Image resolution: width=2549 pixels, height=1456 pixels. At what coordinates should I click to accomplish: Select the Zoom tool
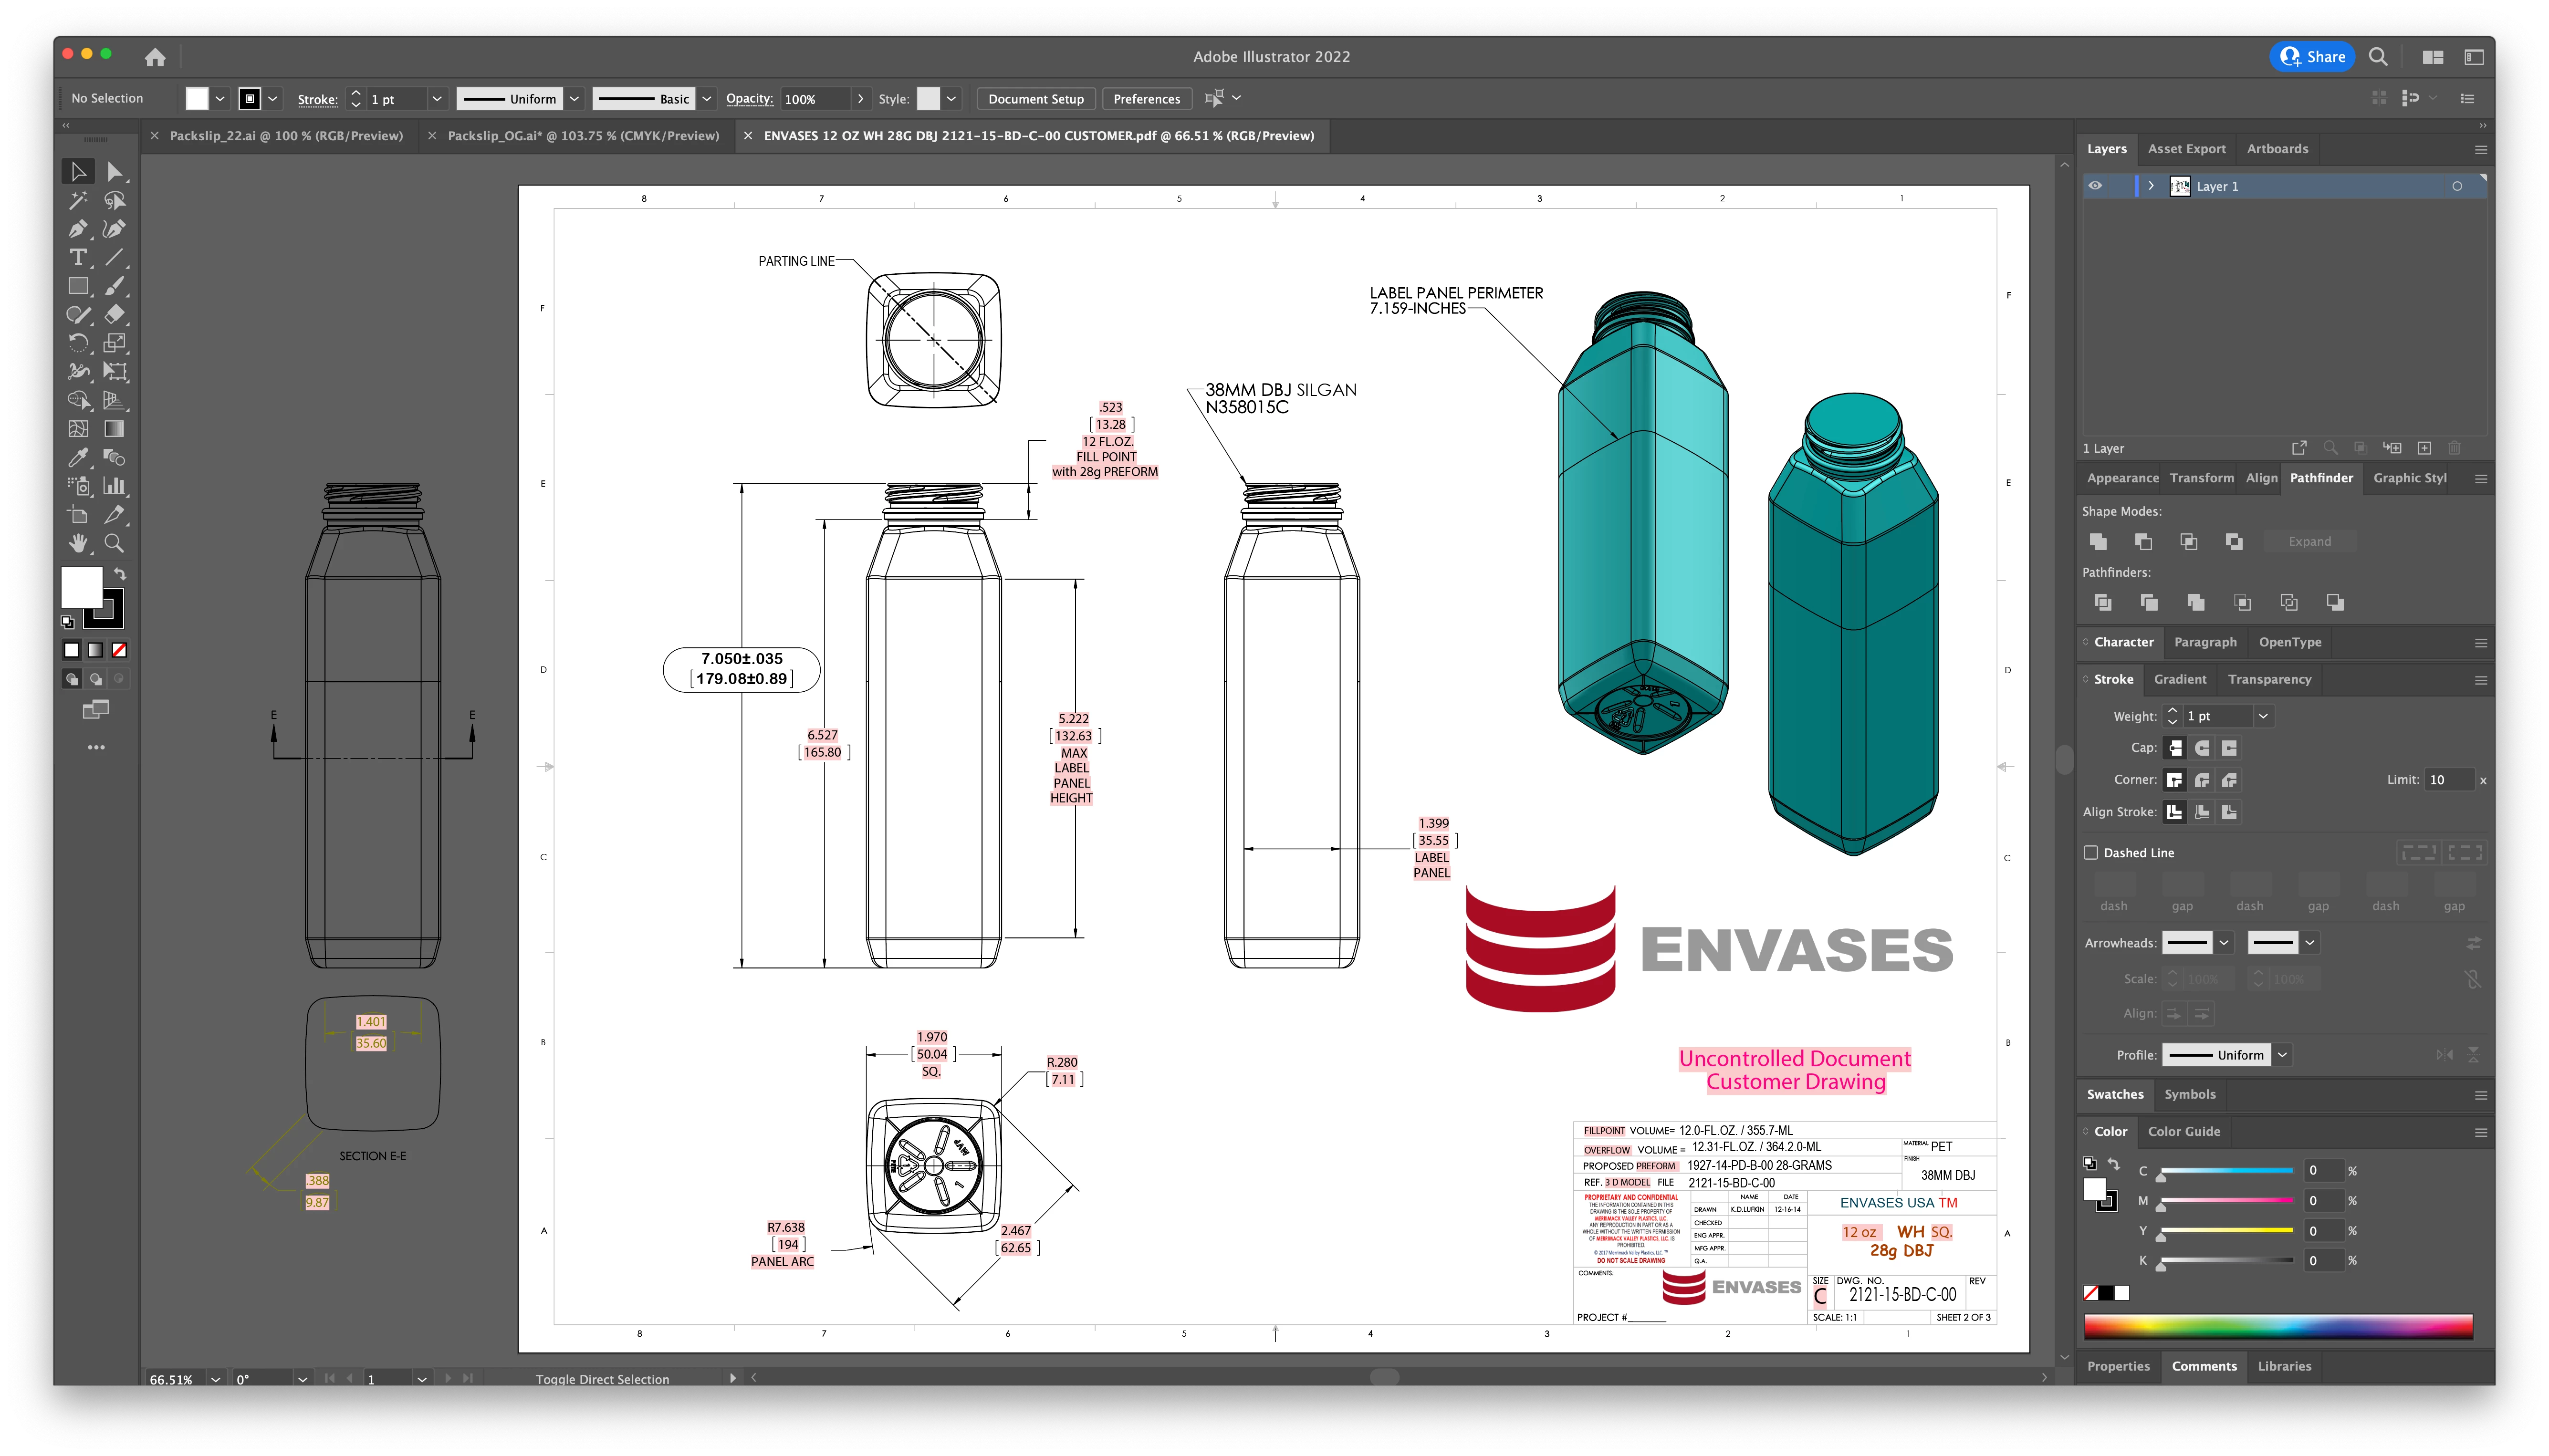pyautogui.click(x=115, y=543)
